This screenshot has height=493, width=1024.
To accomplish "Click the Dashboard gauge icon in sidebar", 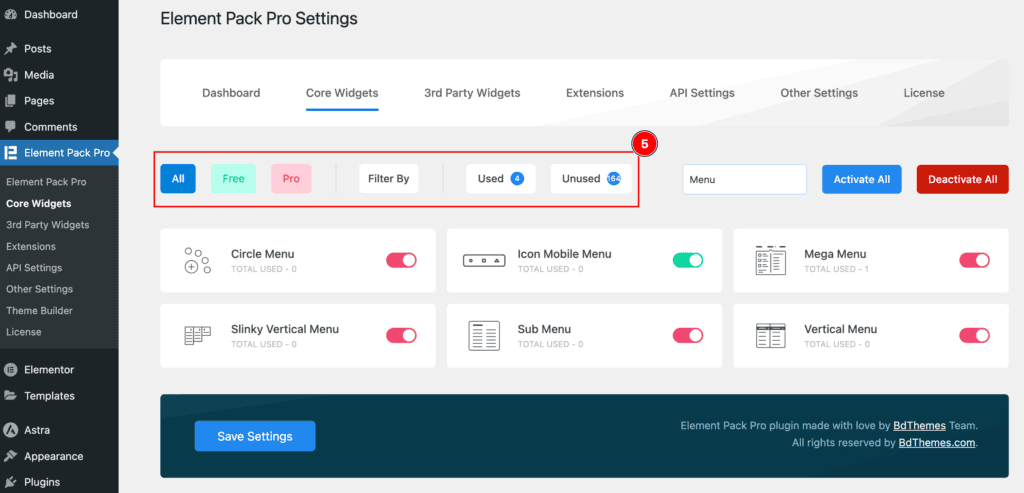I will coord(10,14).
